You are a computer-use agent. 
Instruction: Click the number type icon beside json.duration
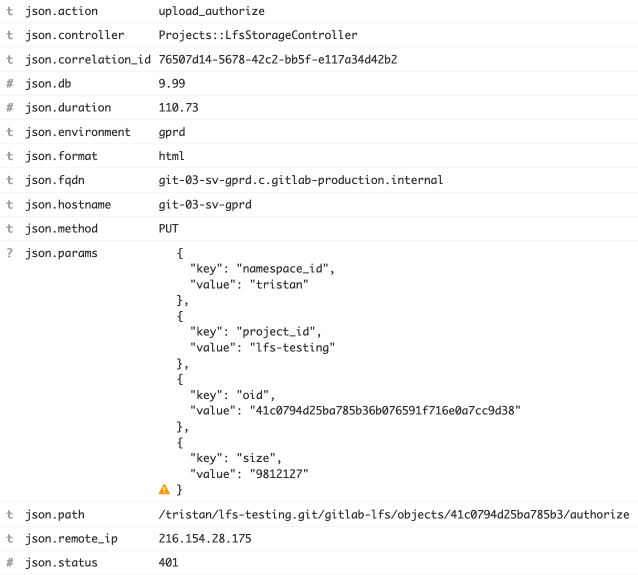point(10,107)
